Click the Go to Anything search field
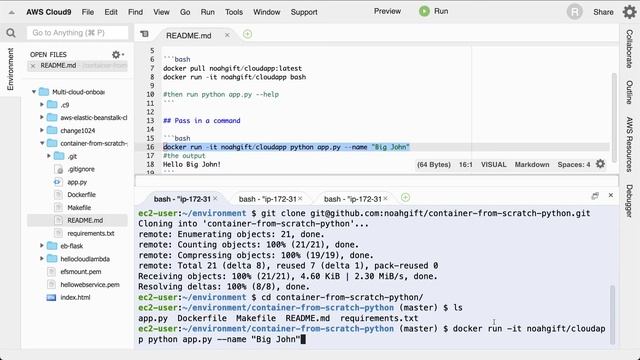The image size is (640, 360). click(x=78, y=33)
